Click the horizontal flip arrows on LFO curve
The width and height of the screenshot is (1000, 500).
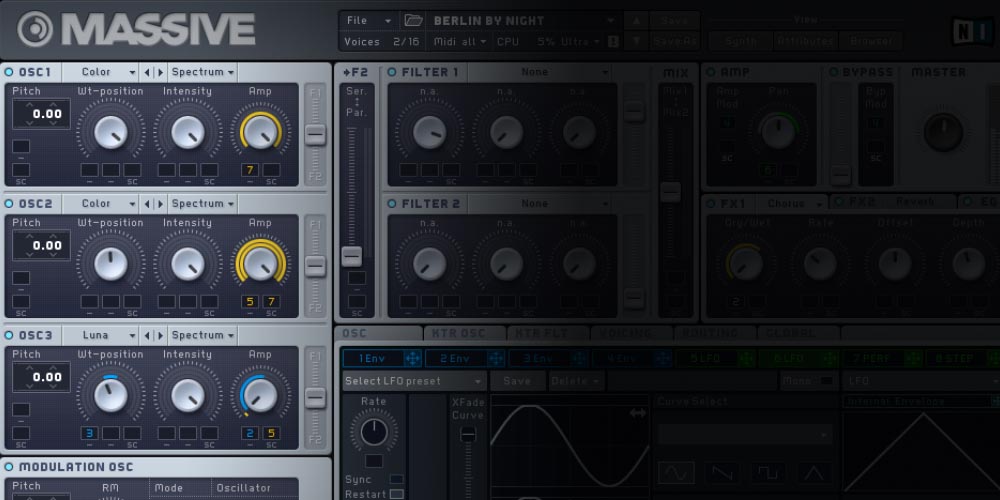pos(638,413)
